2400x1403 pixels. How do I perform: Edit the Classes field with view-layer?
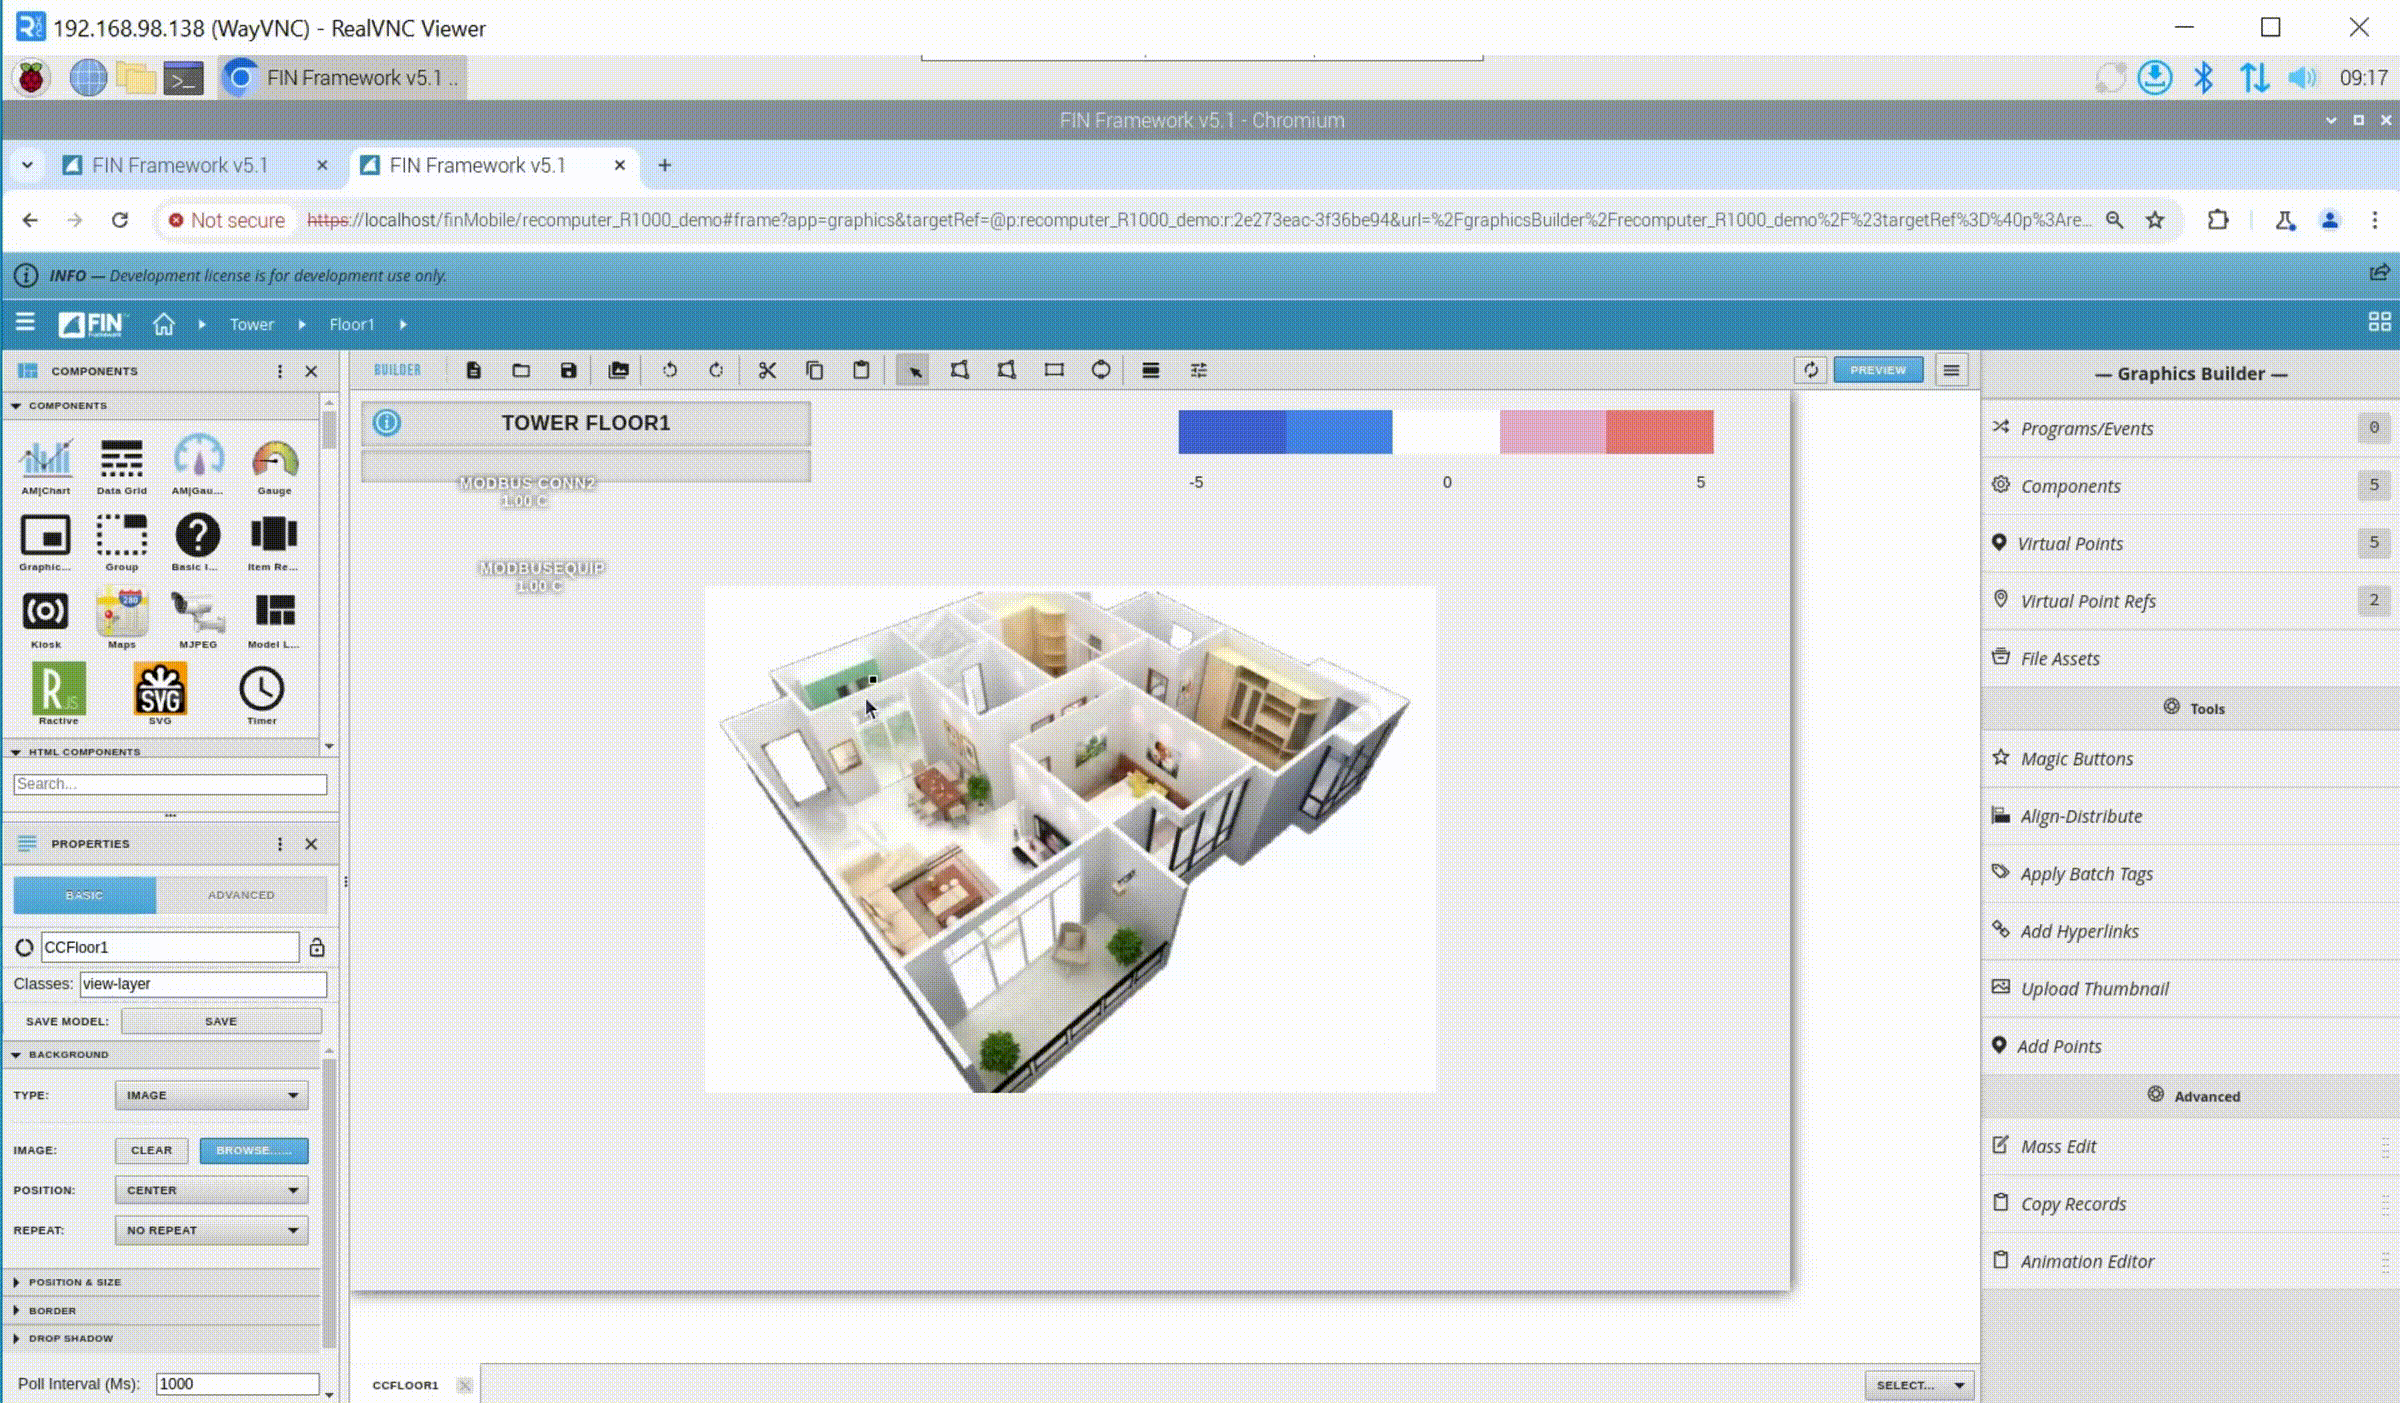(x=203, y=984)
